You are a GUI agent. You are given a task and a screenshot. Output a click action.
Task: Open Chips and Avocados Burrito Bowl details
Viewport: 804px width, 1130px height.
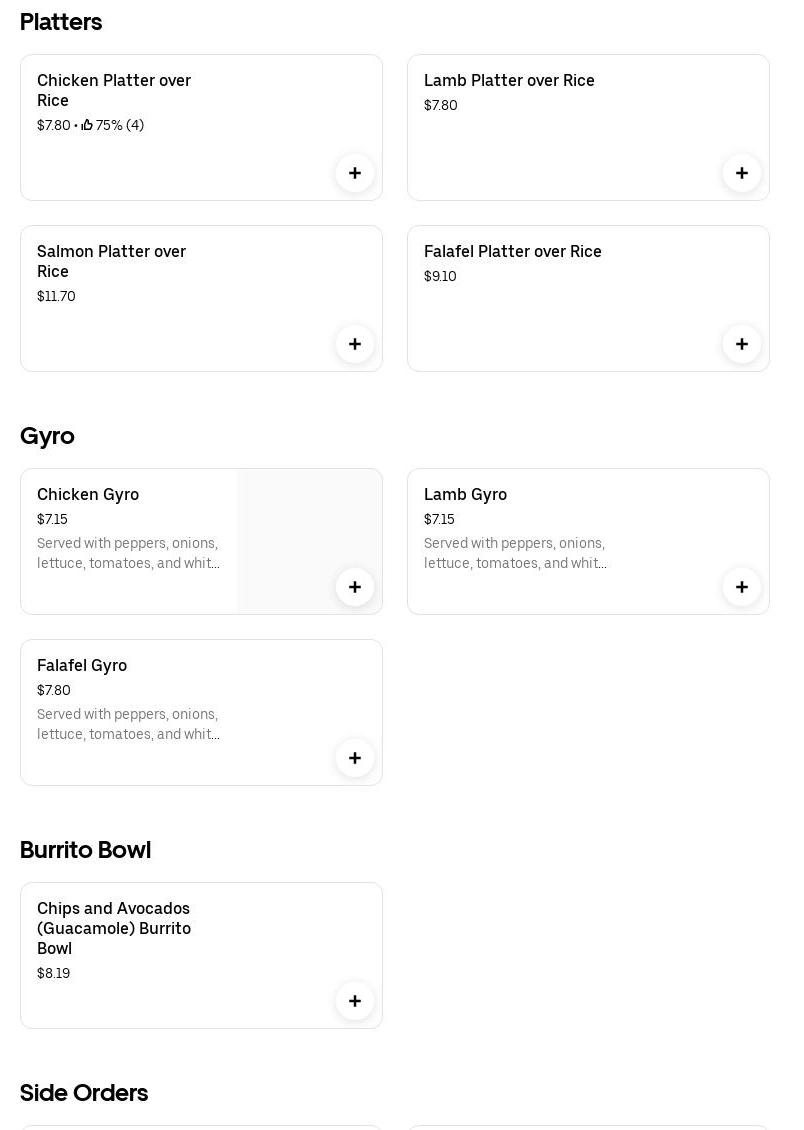pyautogui.click(x=114, y=928)
